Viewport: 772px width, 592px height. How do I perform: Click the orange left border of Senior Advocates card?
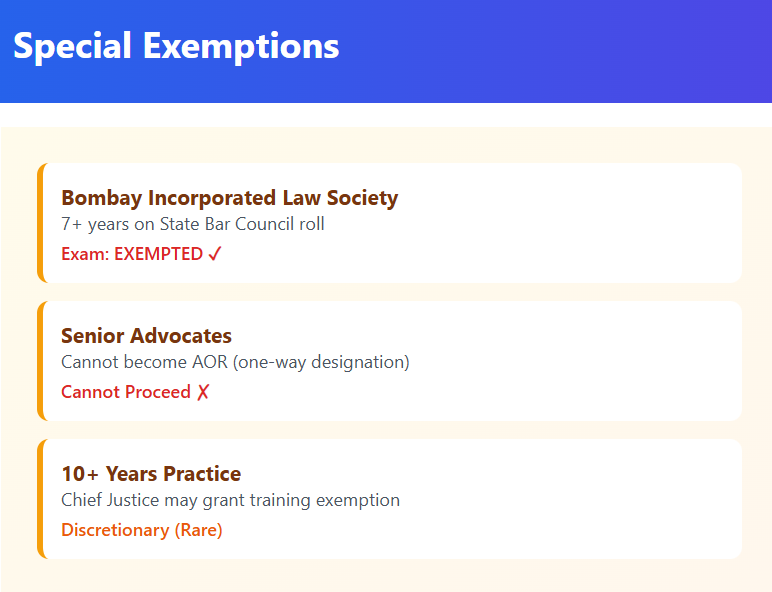[x=41, y=361]
